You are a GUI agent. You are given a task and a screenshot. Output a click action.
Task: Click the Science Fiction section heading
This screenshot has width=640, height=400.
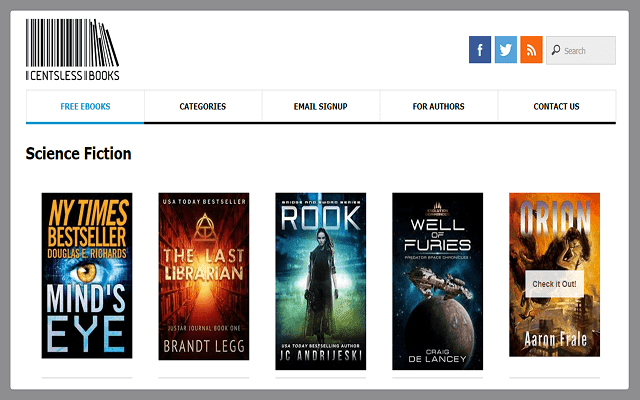(78, 153)
